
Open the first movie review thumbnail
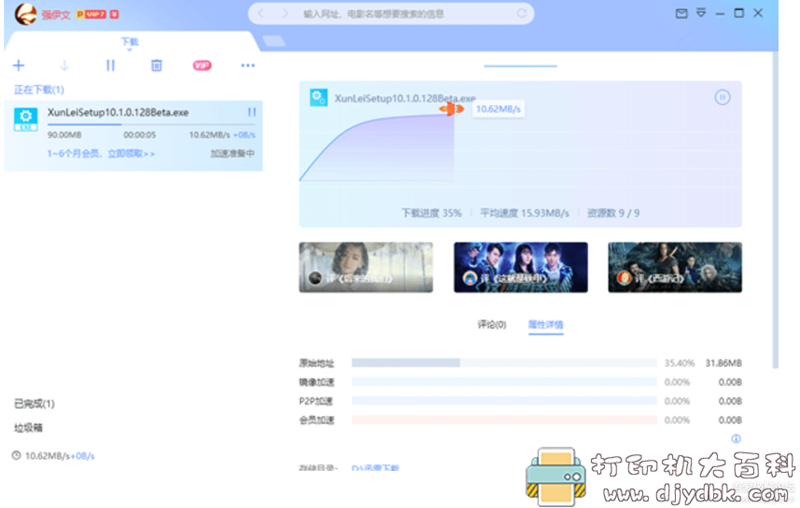coord(366,267)
